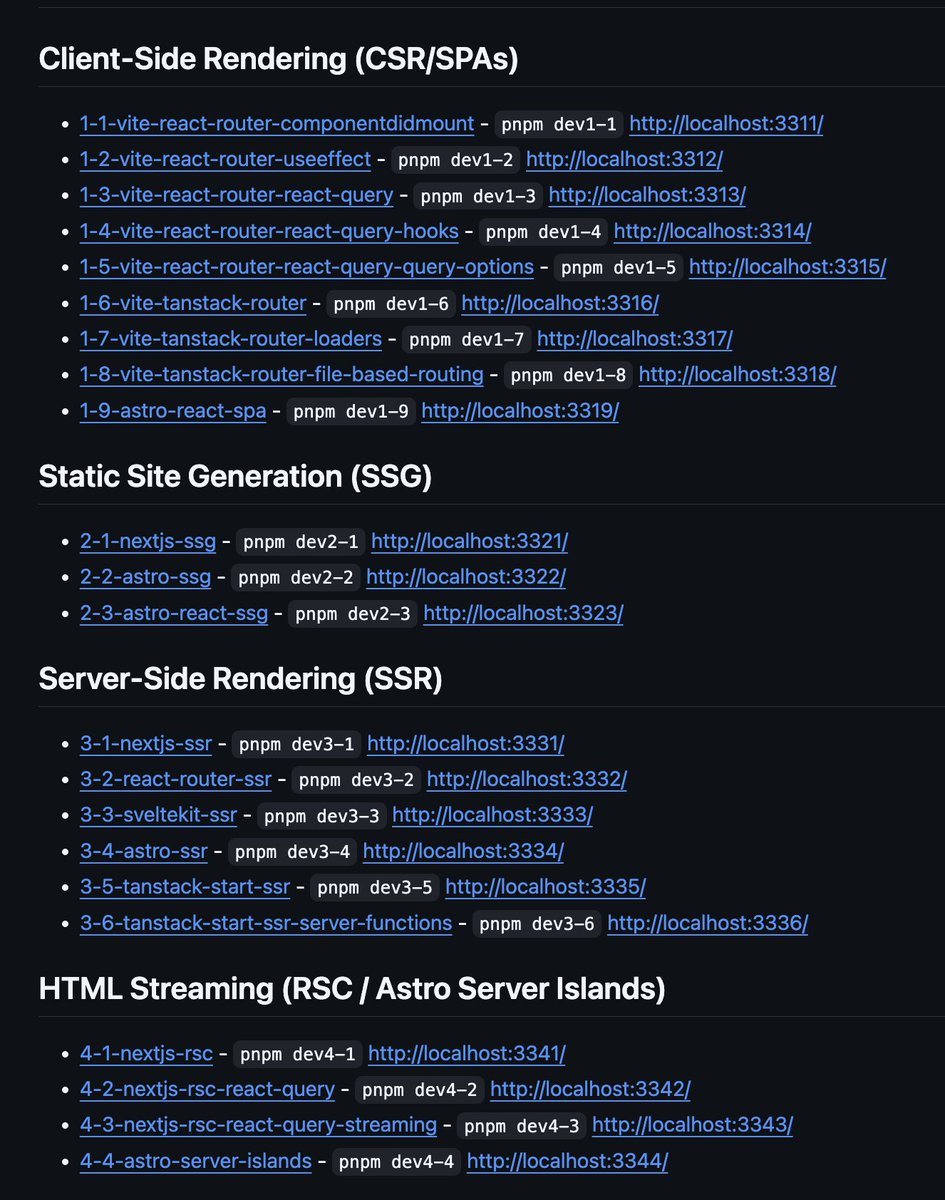Viewport: 945px width, 1200px height.
Task: Visit http://localhost:3344/ URL
Action: pyautogui.click(x=568, y=1162)
